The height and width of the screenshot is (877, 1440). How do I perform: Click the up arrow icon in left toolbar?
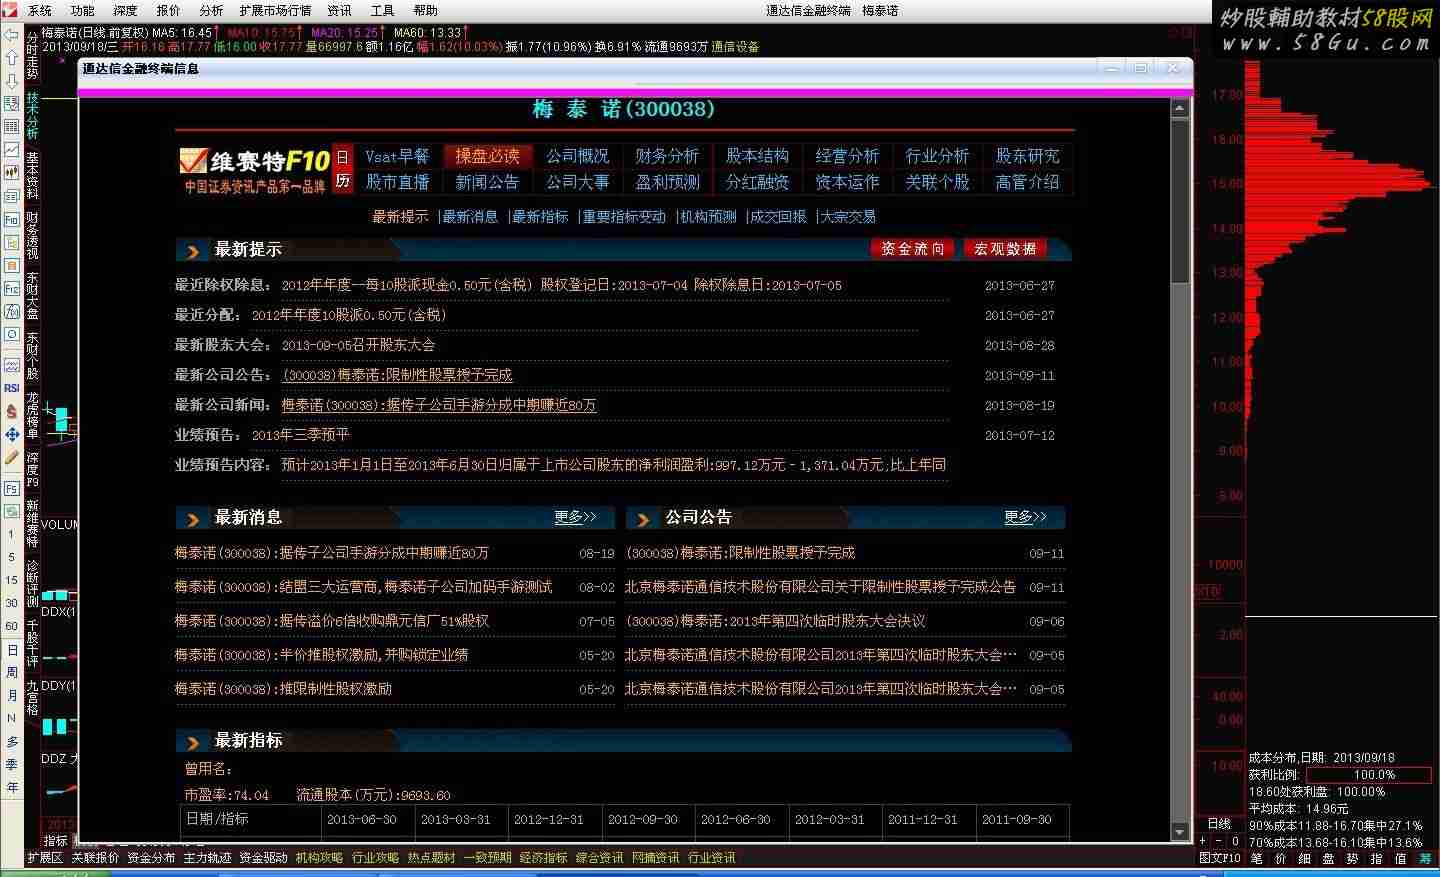[x=11, y=59]
